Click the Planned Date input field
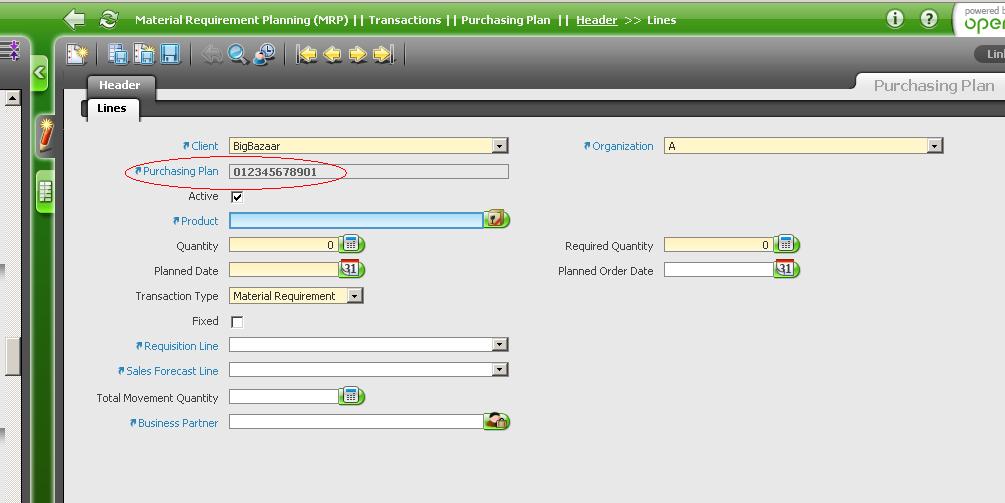The height and width of the screenshot is (503, 1005). tap(284, 270)
